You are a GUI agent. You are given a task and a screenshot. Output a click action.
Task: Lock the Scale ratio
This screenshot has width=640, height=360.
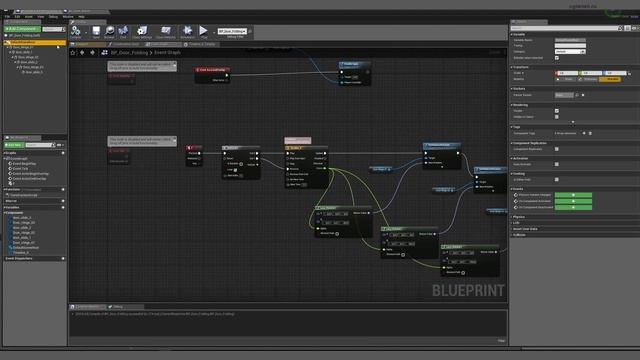(x=629, y=73)
